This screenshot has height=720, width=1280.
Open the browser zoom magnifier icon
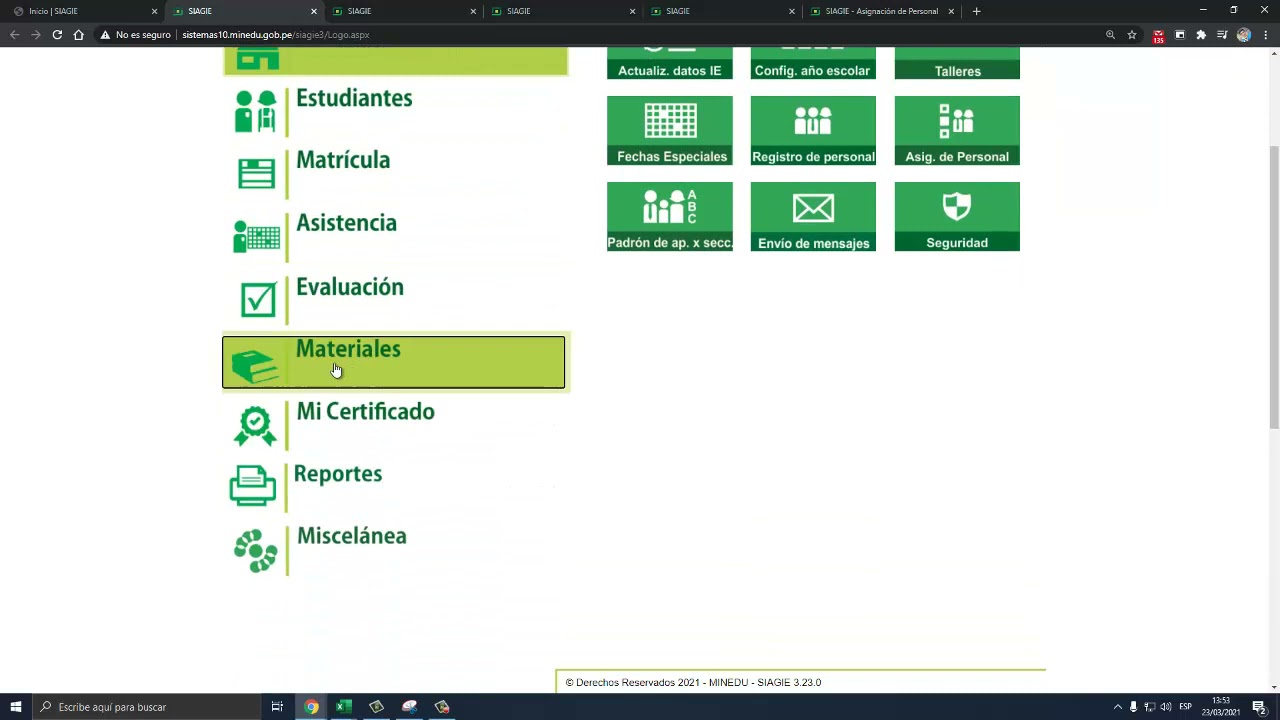tap(1110, 34)
